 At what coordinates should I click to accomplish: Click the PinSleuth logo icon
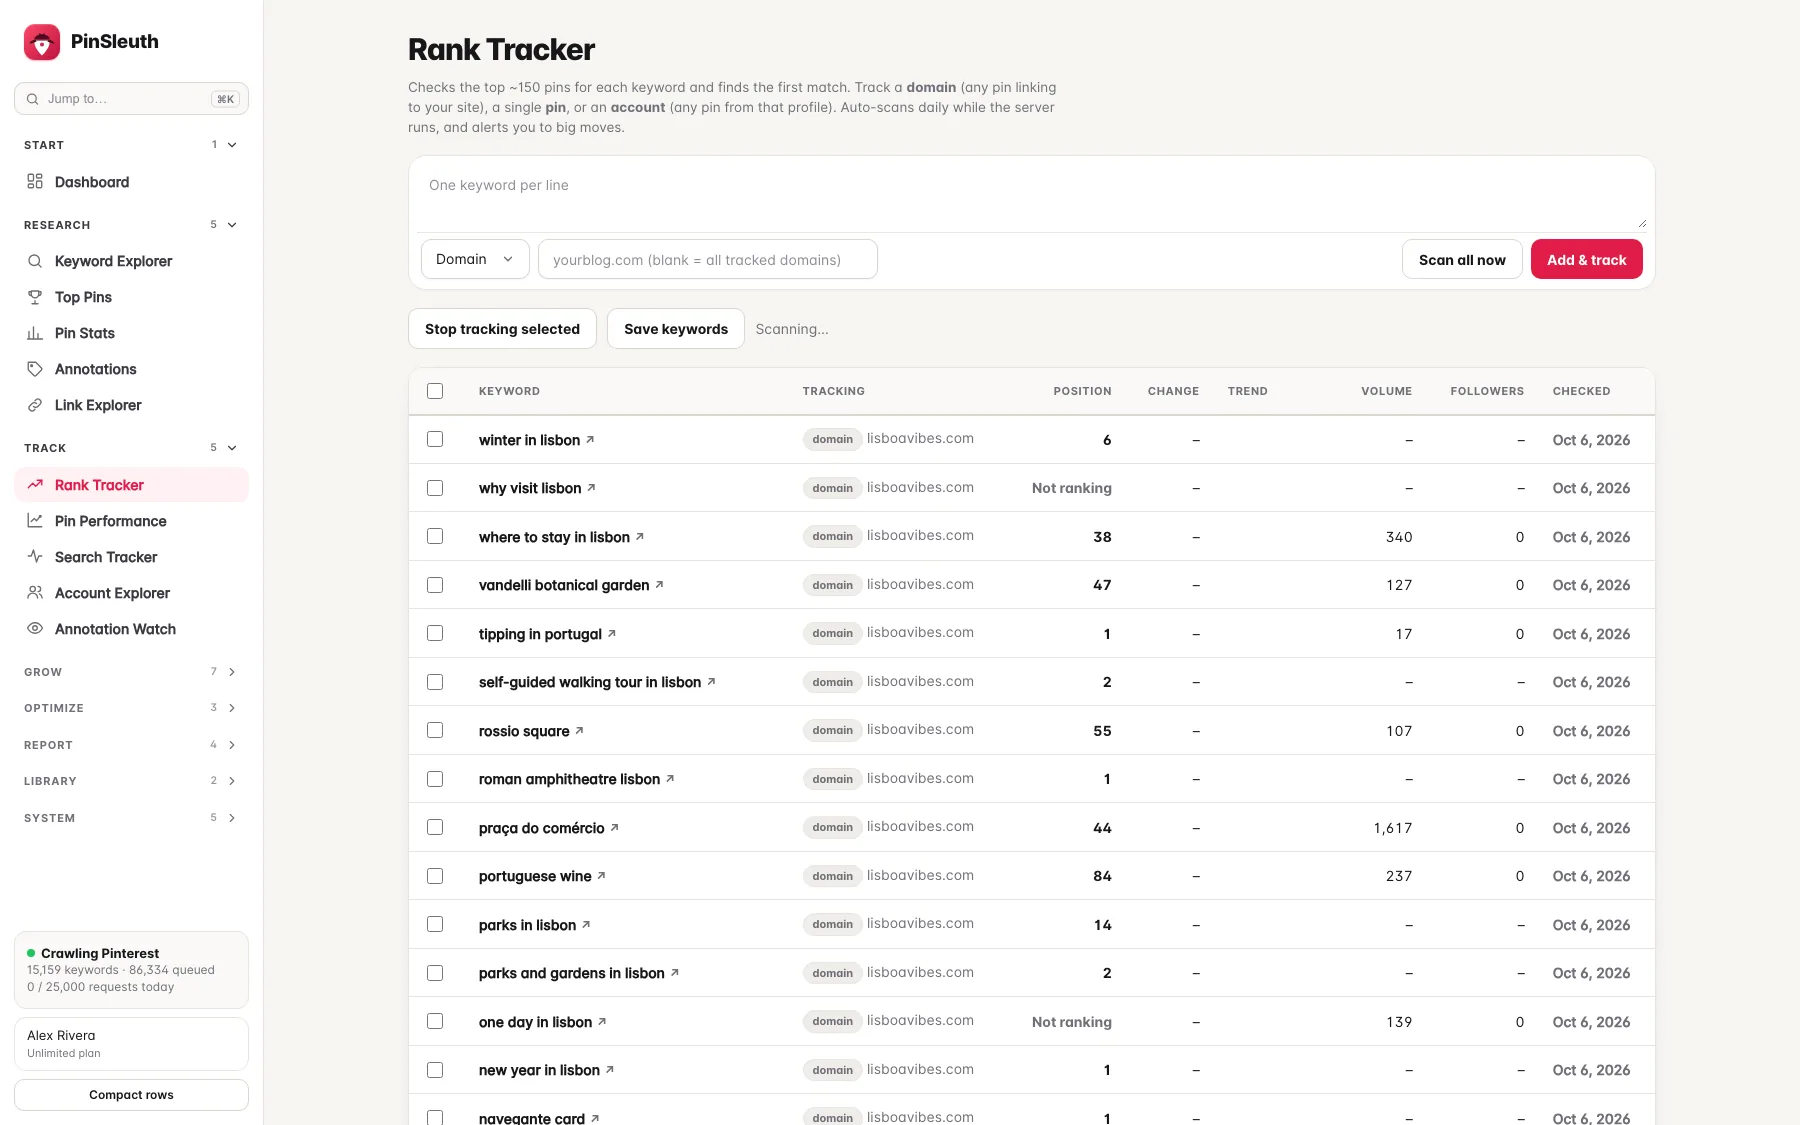coord(42,42)
